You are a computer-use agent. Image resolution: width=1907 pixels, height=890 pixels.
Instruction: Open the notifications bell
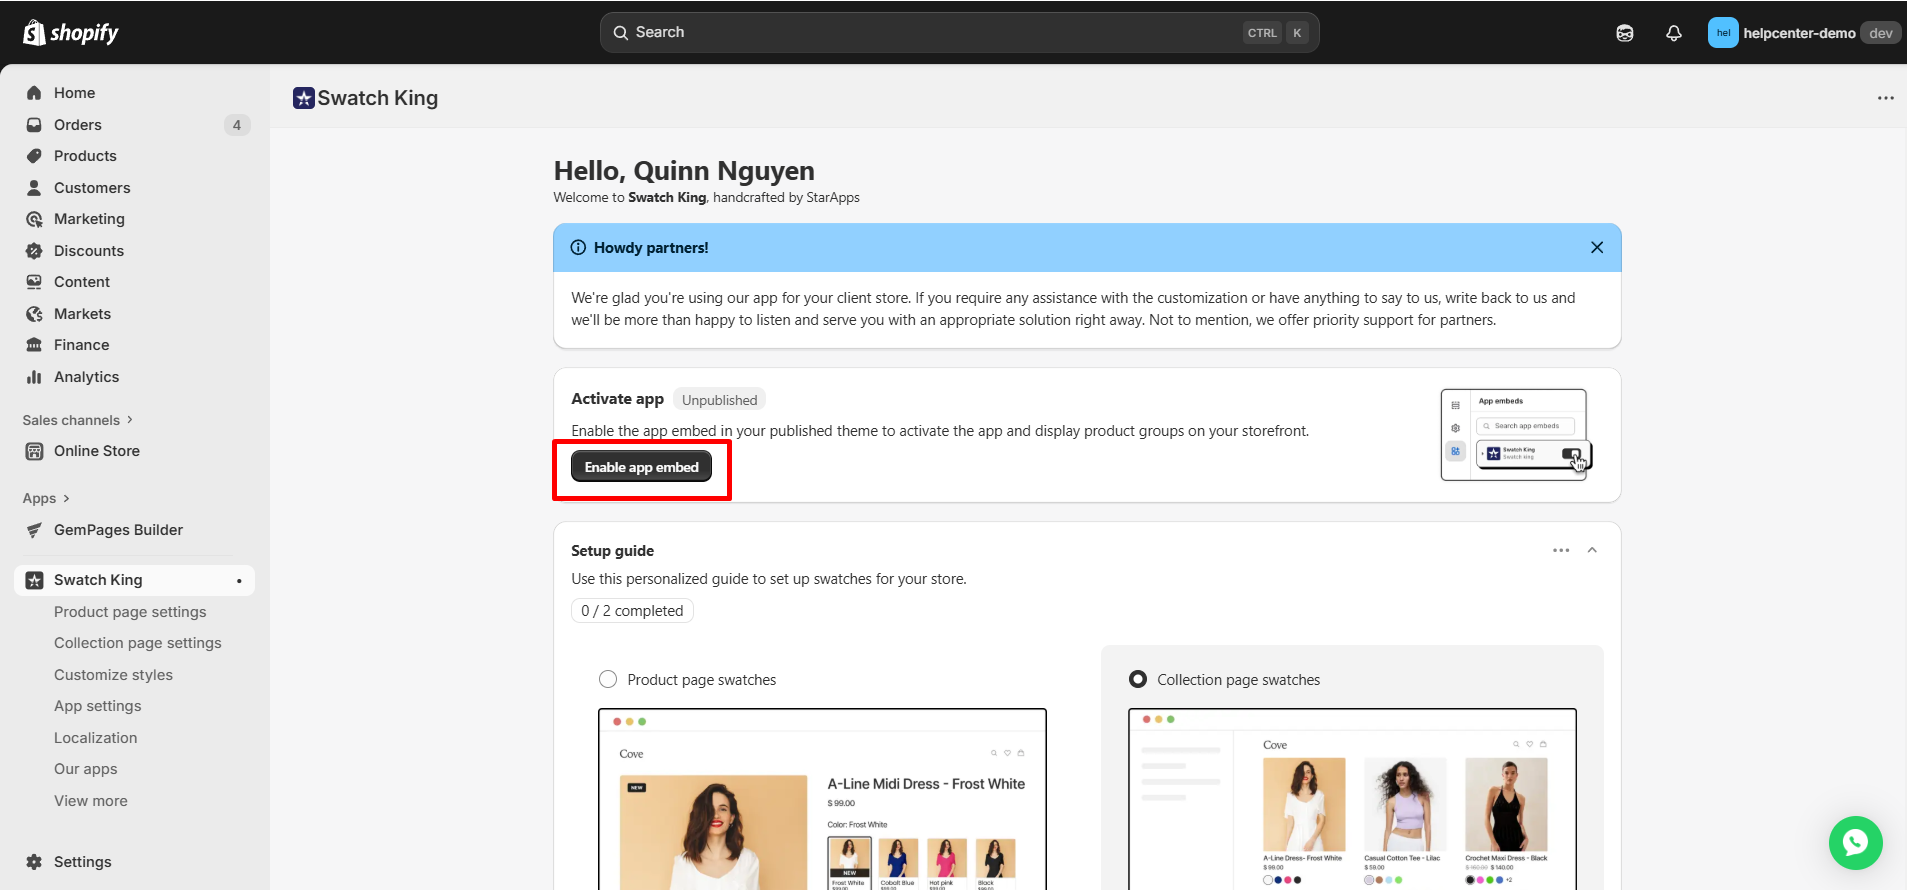coord(1673,33)
